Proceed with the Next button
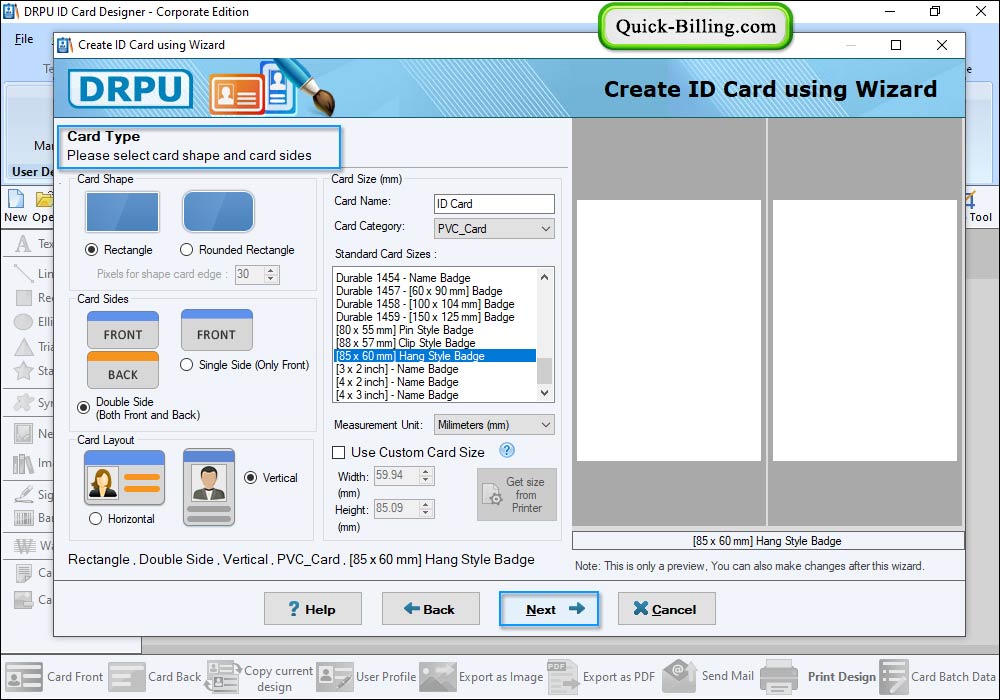 [549, 609]
